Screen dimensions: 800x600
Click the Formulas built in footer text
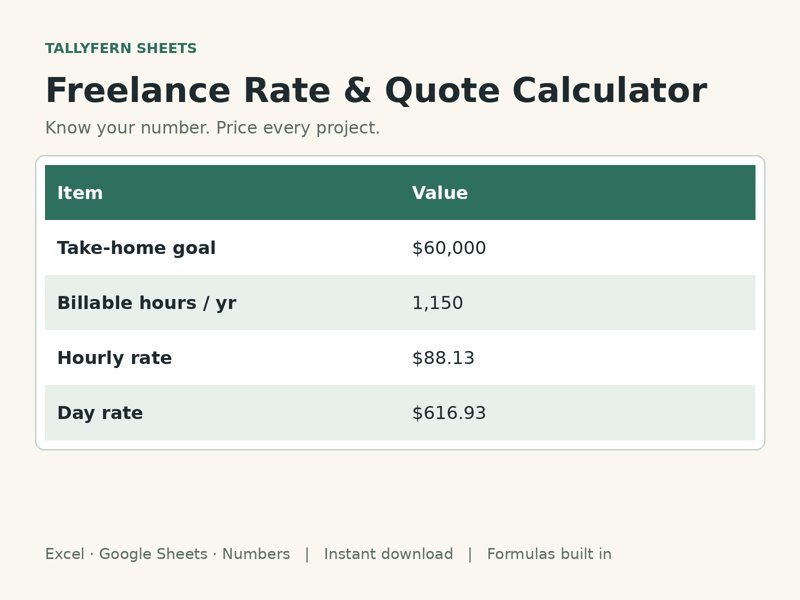click(x=549, y=554)
